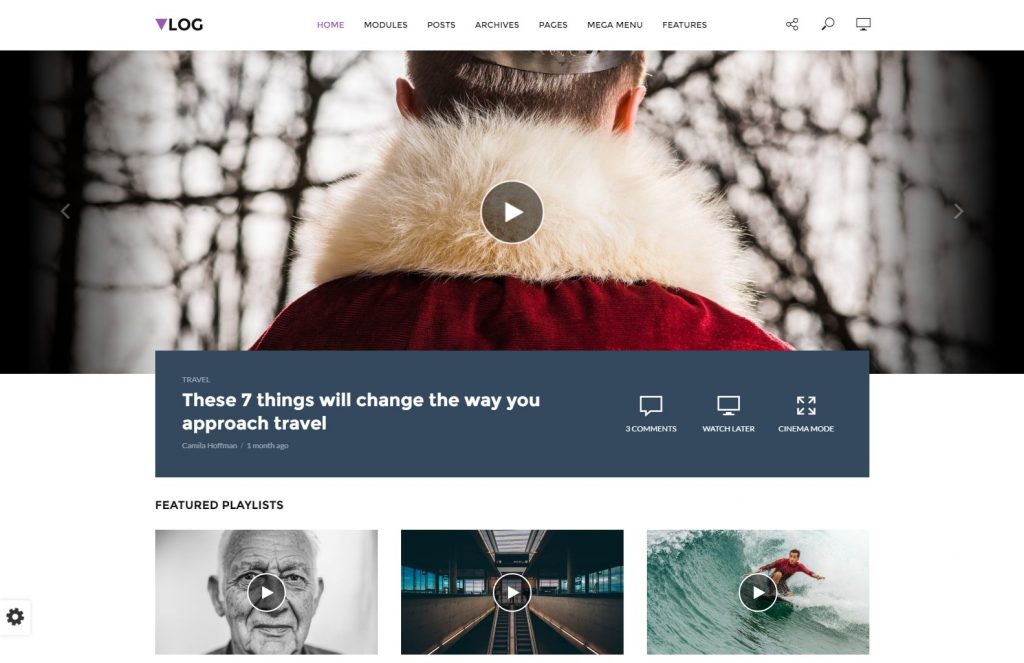Open the Modules menu
Image resolution: width=1024 pixels, height=663 pixels.
tap(385, 25)
